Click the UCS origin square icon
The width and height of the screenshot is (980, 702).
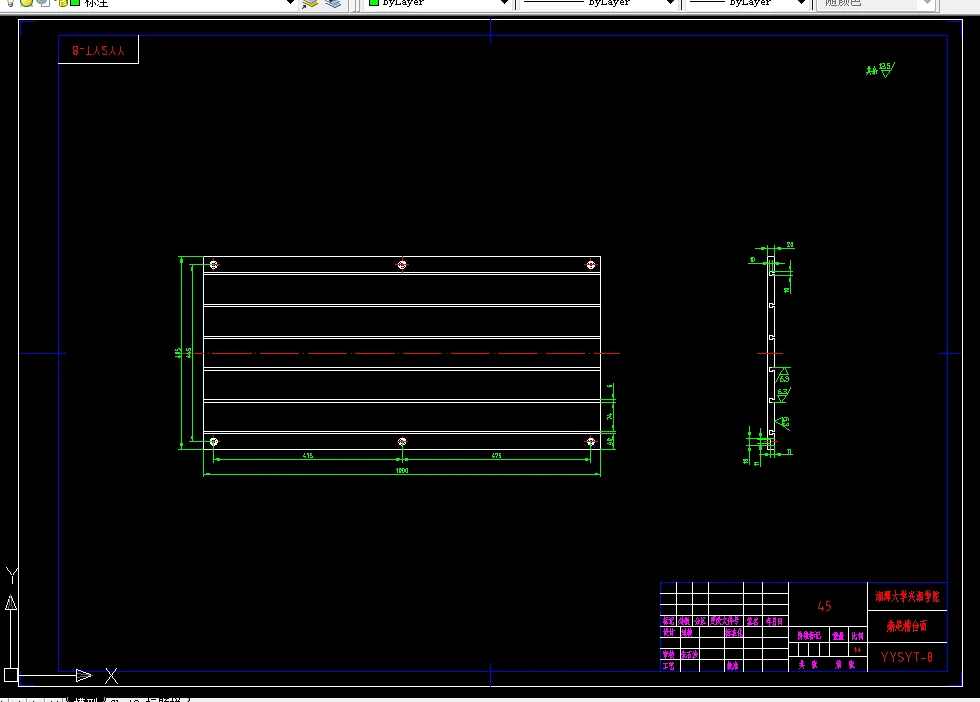click(x=11, y=675)
